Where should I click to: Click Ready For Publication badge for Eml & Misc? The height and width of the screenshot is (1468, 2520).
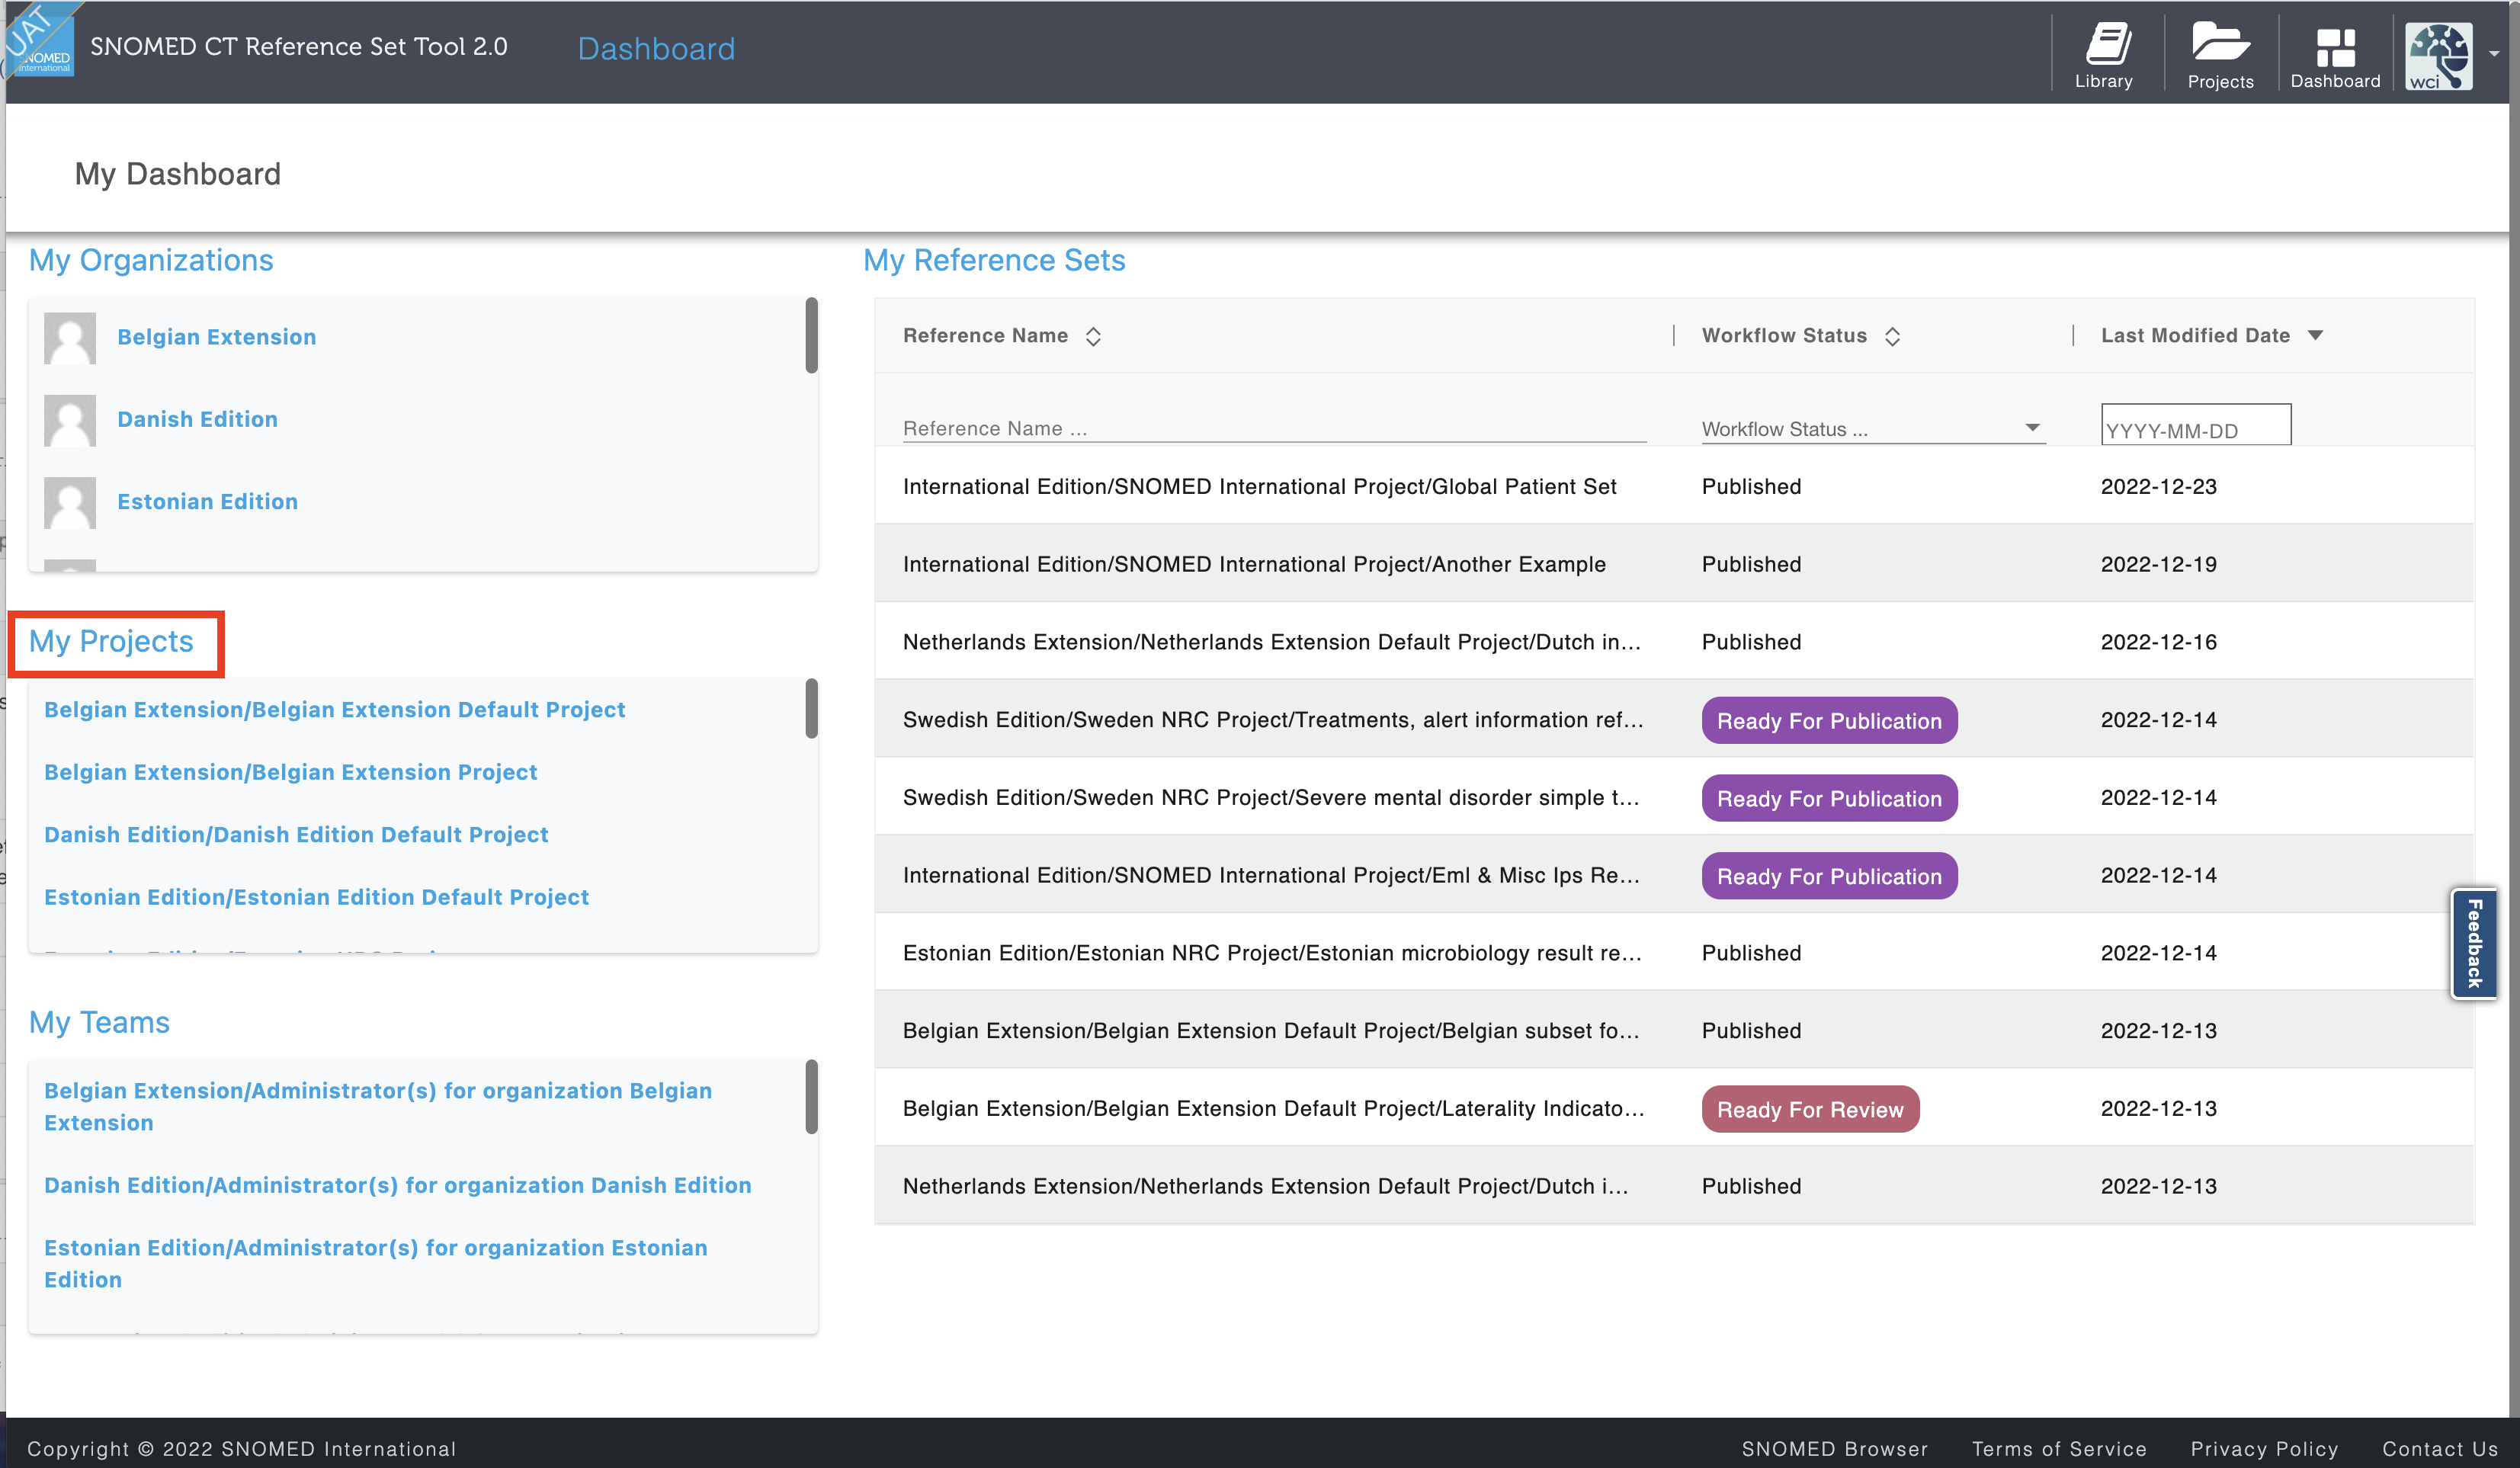tap(1829, 876)
